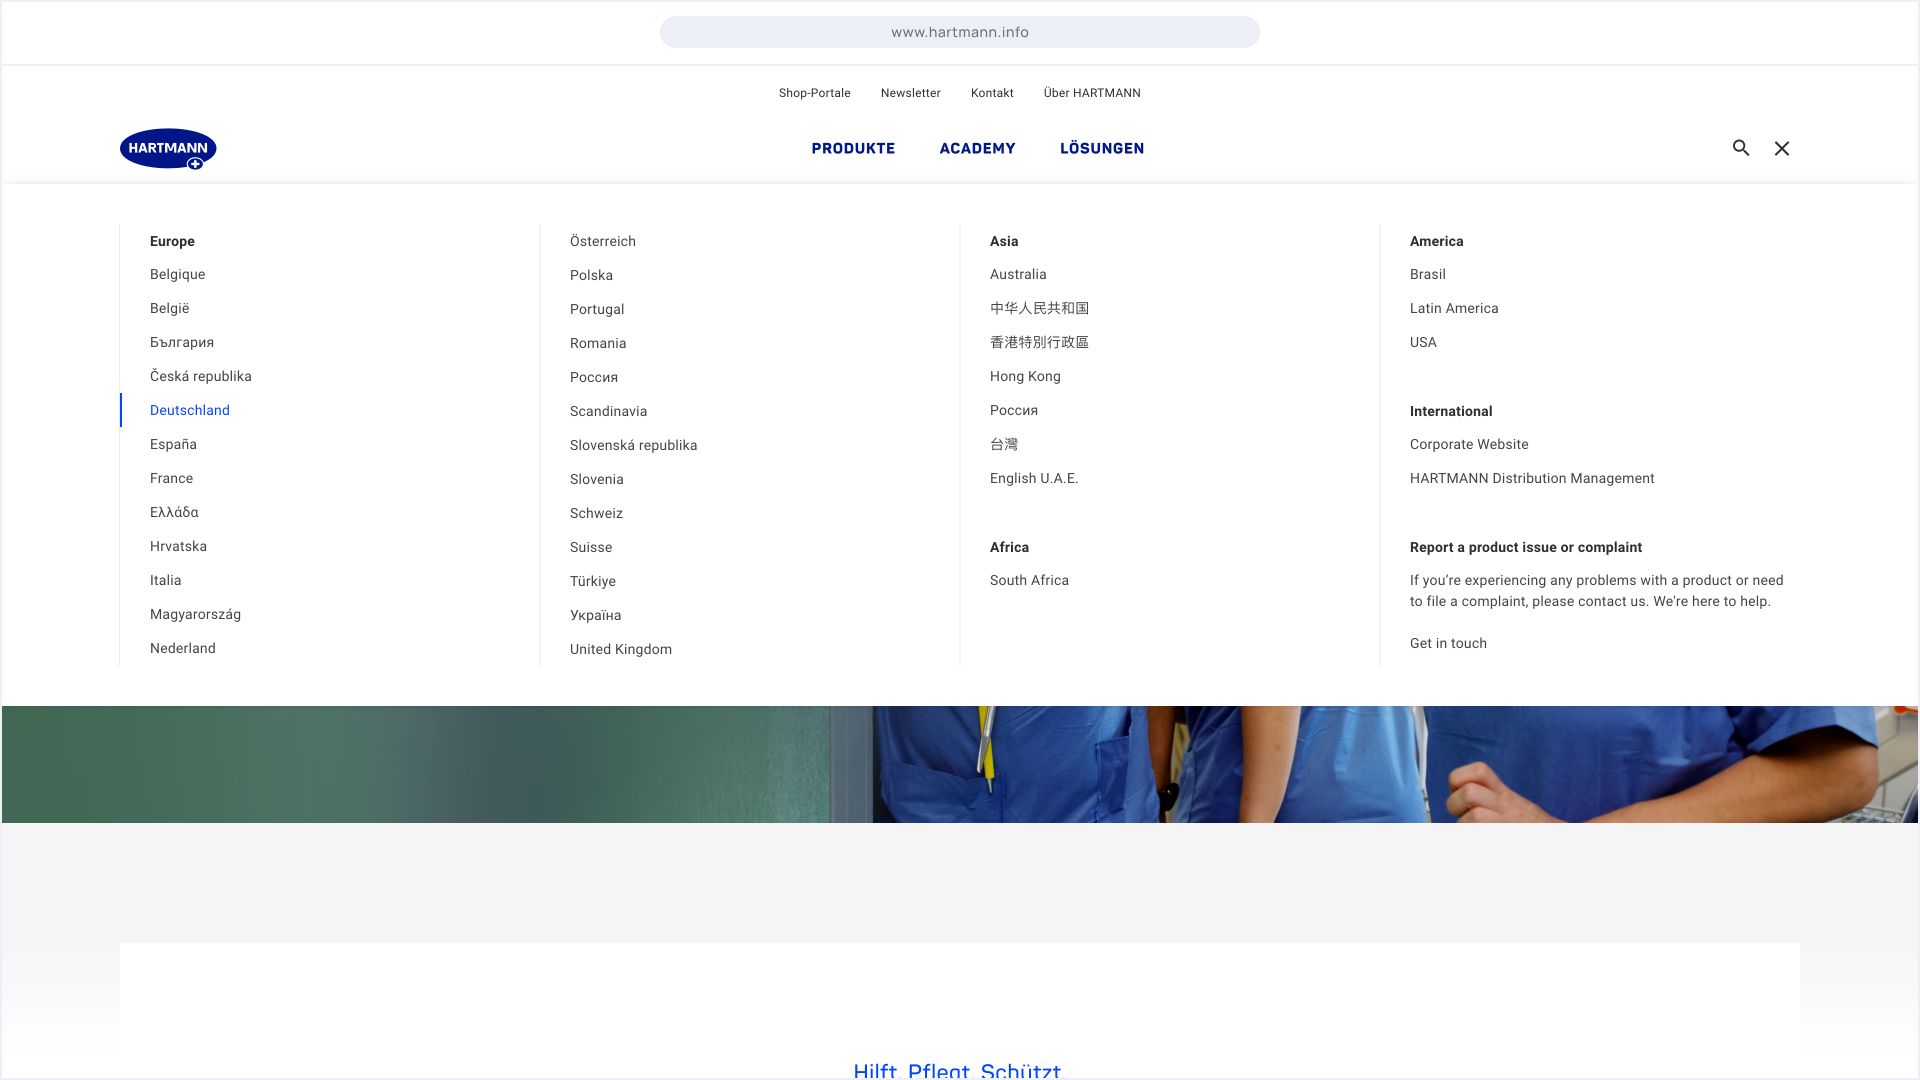Viewport: 1920px width, 1080px height.
Task: Close the country selector with X icon
Action: coord(1782,148)
